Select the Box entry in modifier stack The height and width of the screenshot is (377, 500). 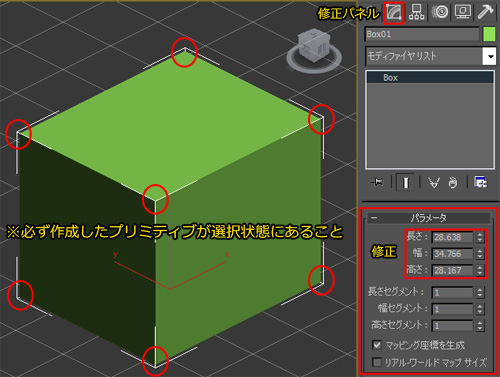[430, 78]
